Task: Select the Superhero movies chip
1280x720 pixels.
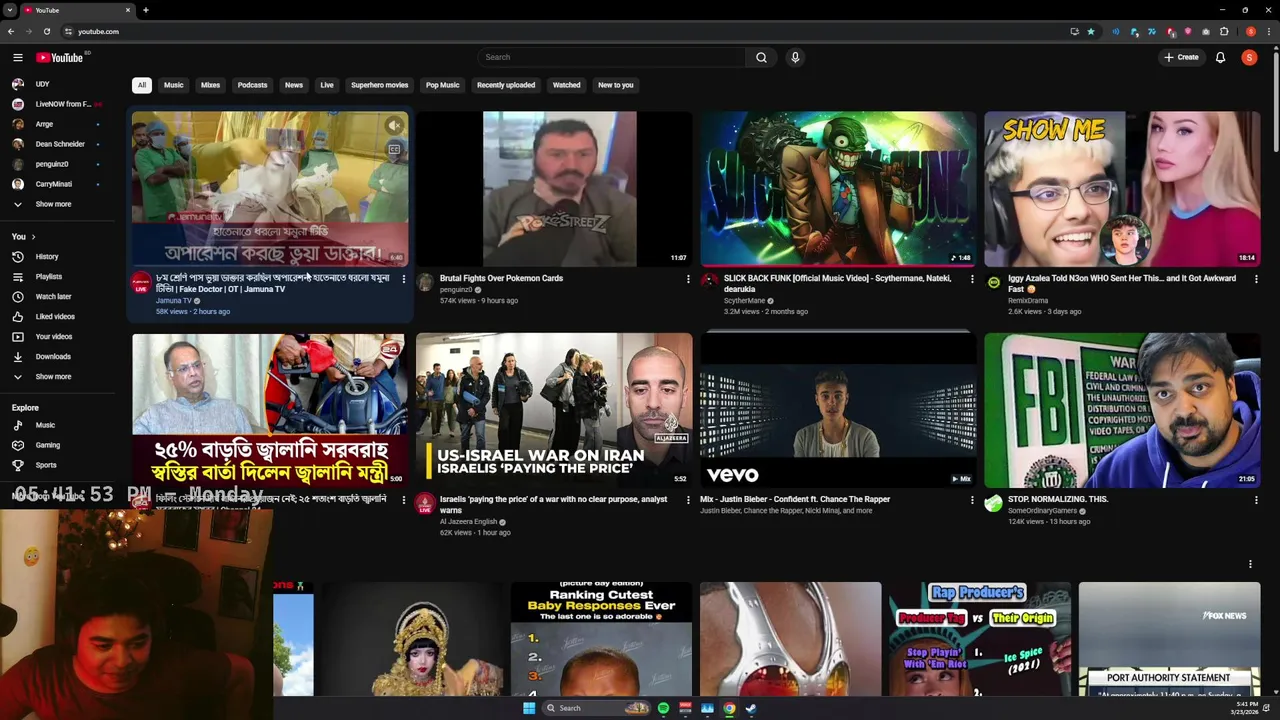Action: tap(380, 85)
